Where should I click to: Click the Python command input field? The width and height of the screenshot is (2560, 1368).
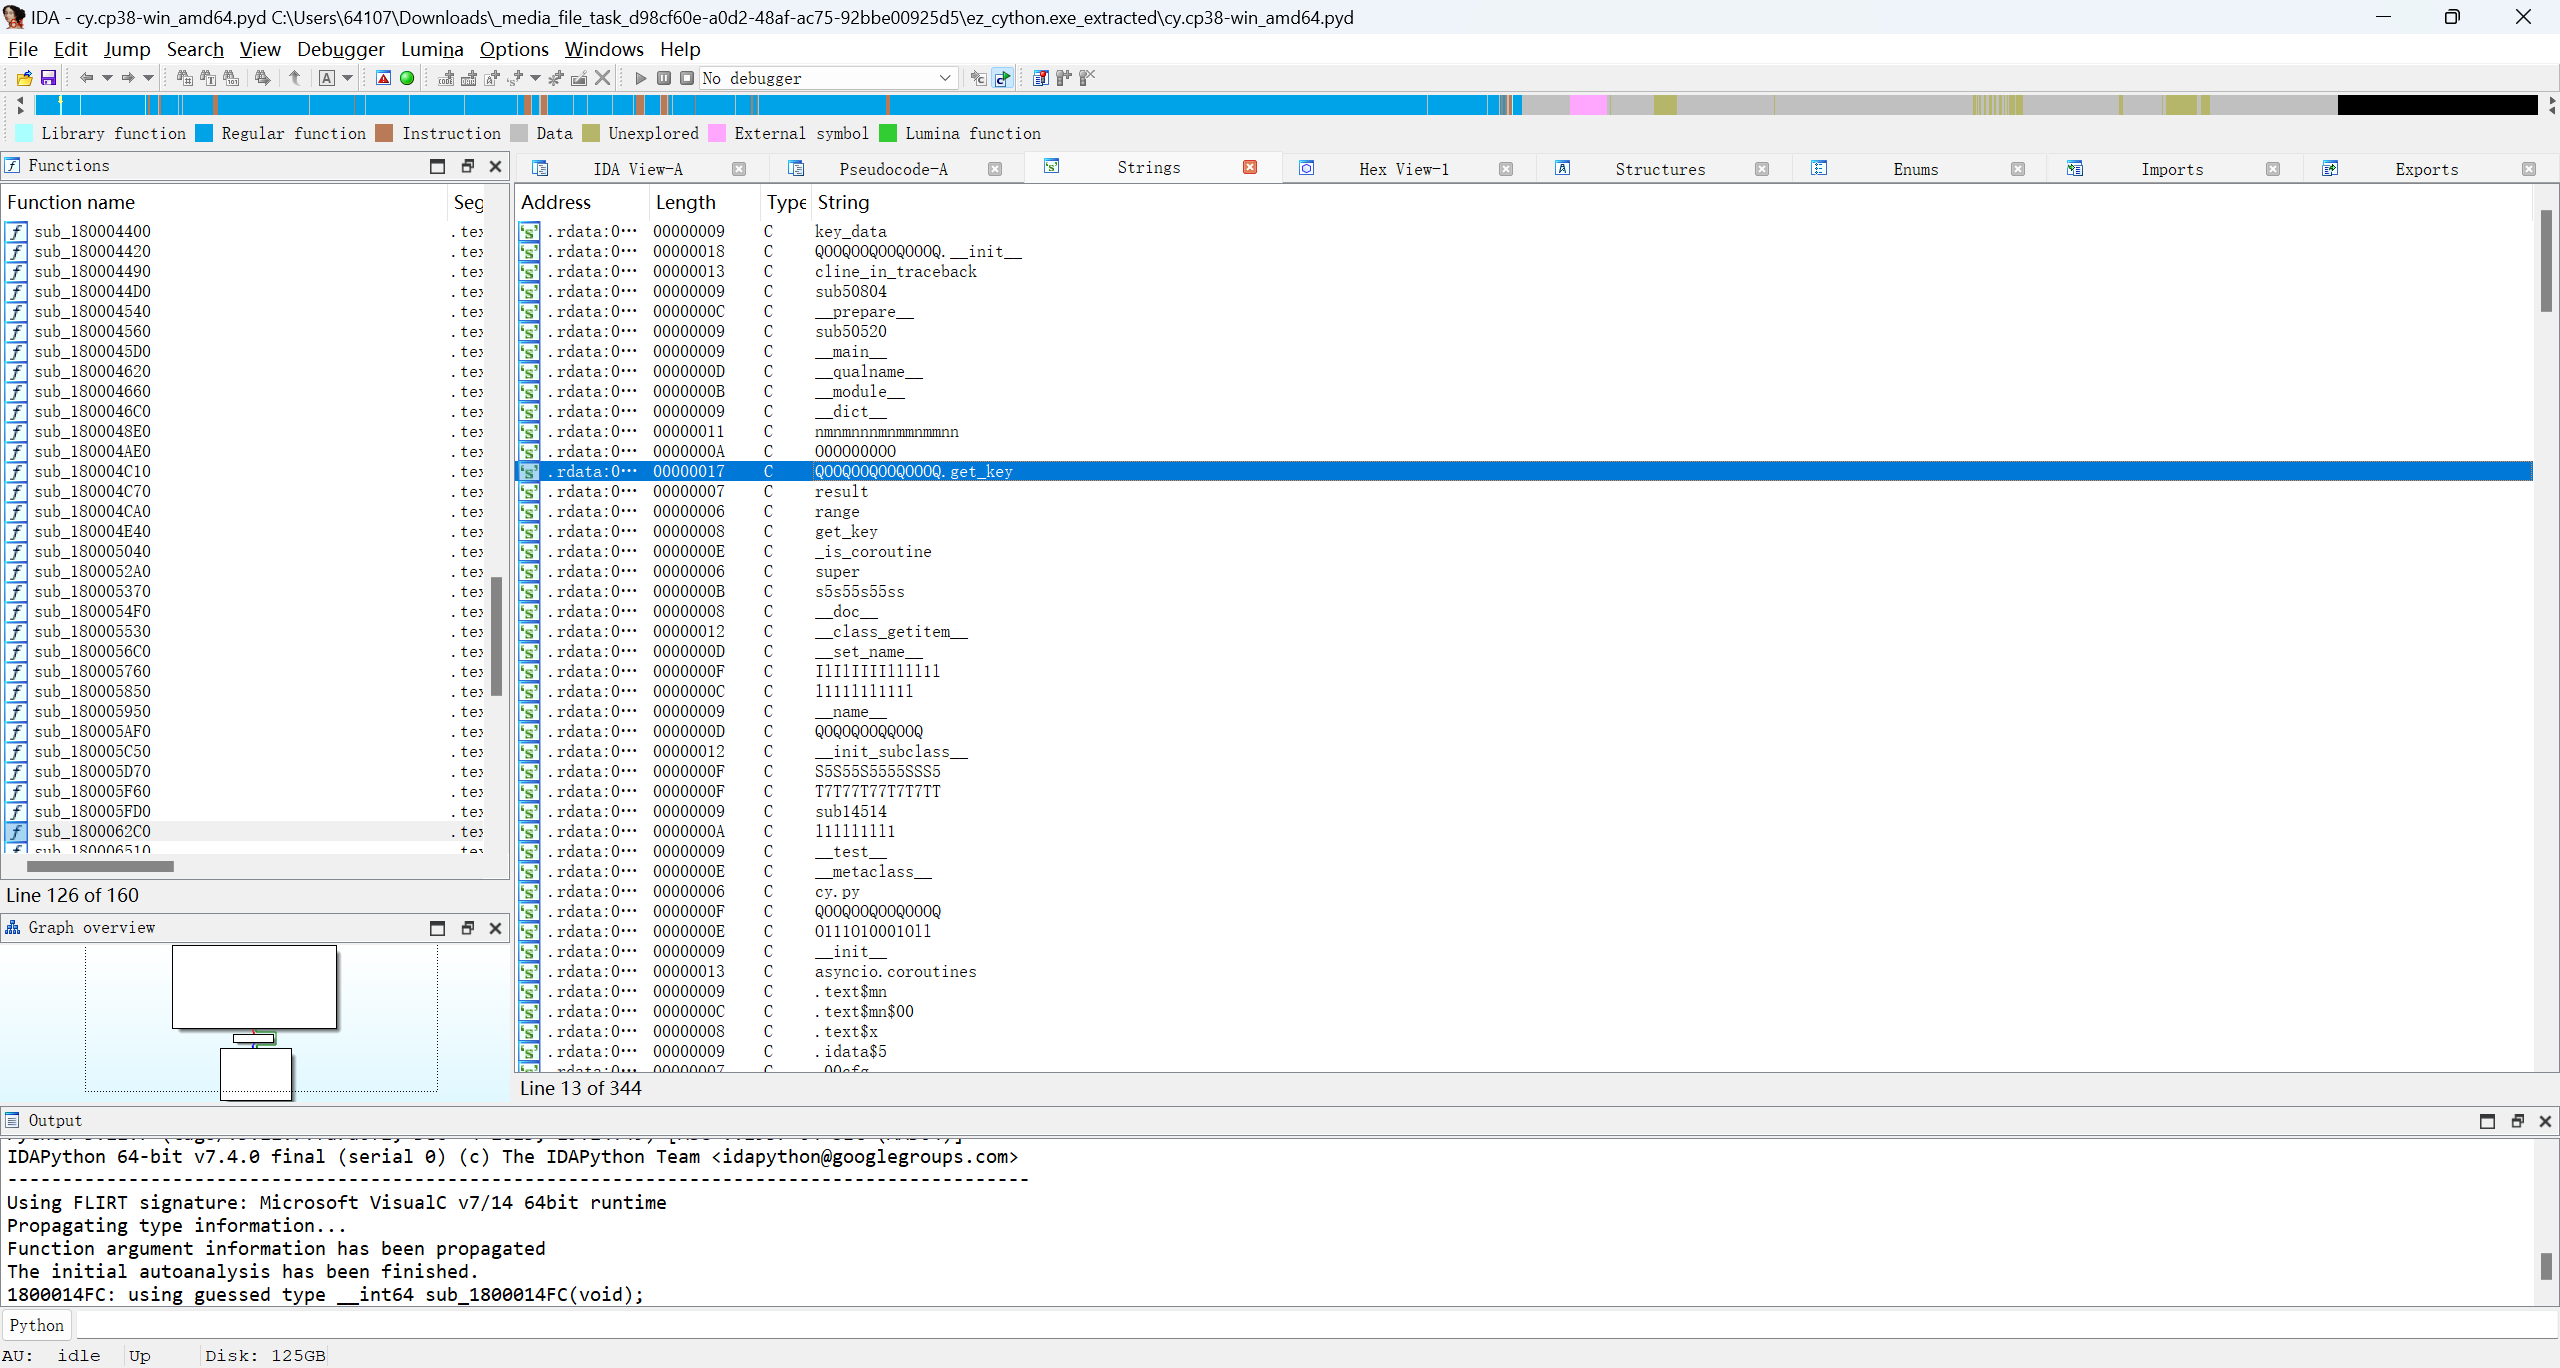pyautogui.click(x=1316, y=1325)
